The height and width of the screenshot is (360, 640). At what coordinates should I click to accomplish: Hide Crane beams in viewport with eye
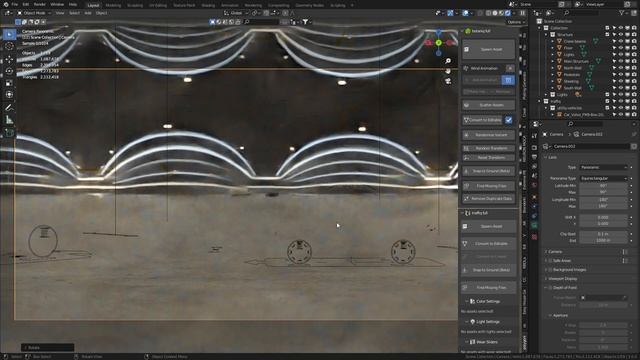[x=621, y=41]
